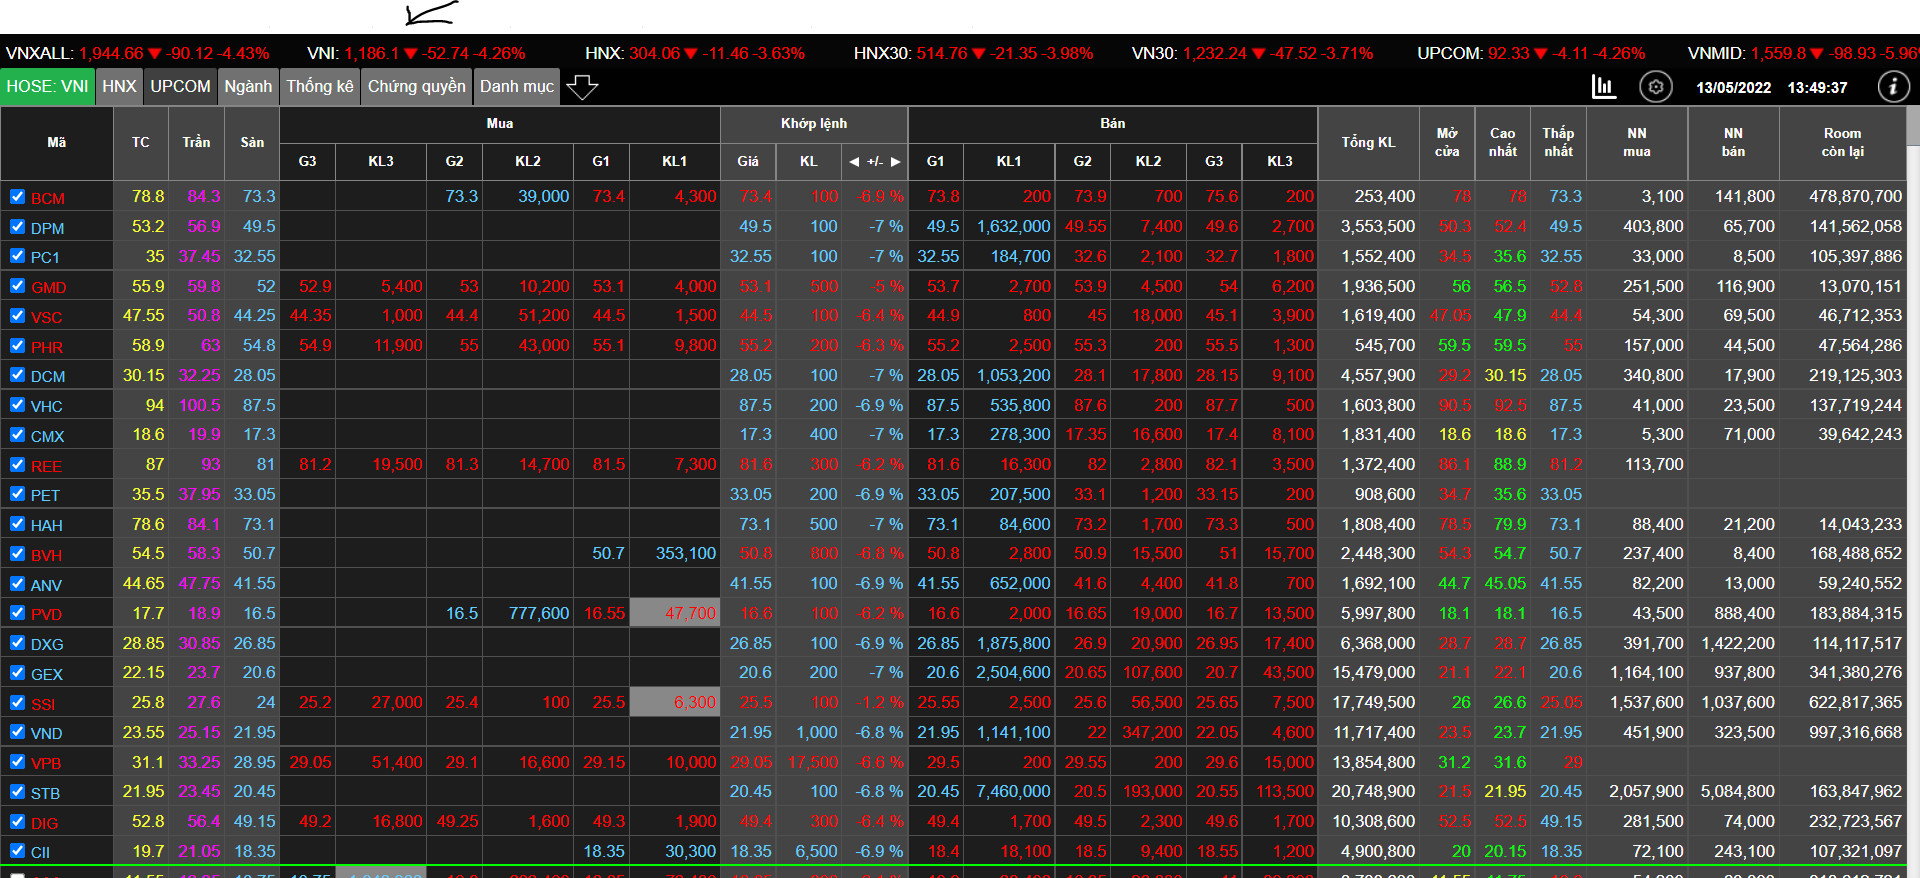This screenshot has width=1920, height=878.
Task: Click highlighted 47,700 cell in PVD row
Action: click(x=674, y=613)
